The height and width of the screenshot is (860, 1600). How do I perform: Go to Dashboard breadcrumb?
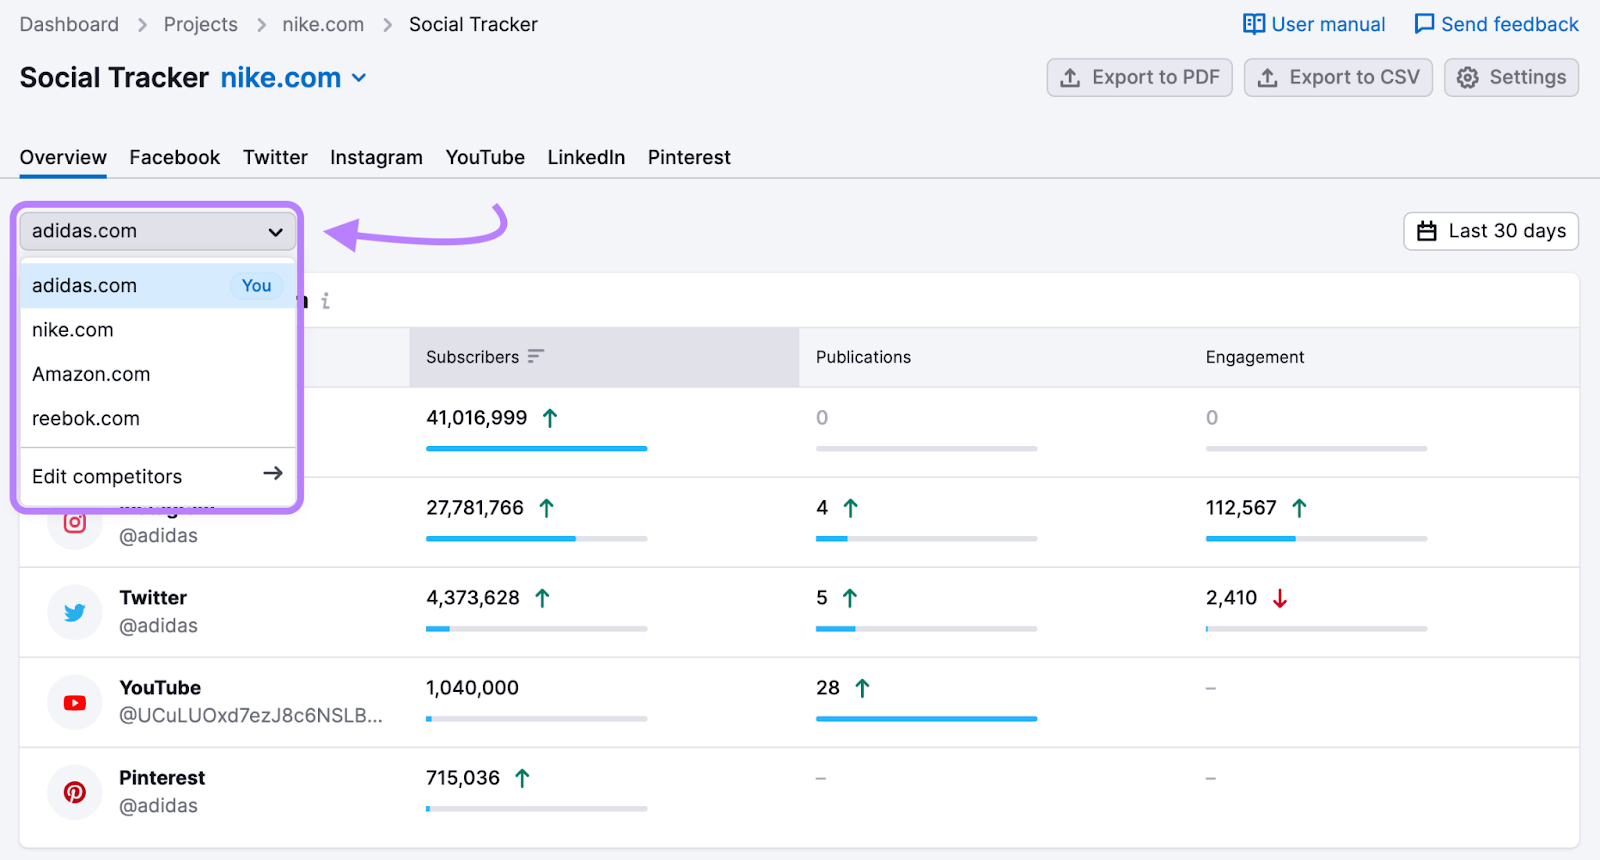pyautogui.click(x=69, y=24)
